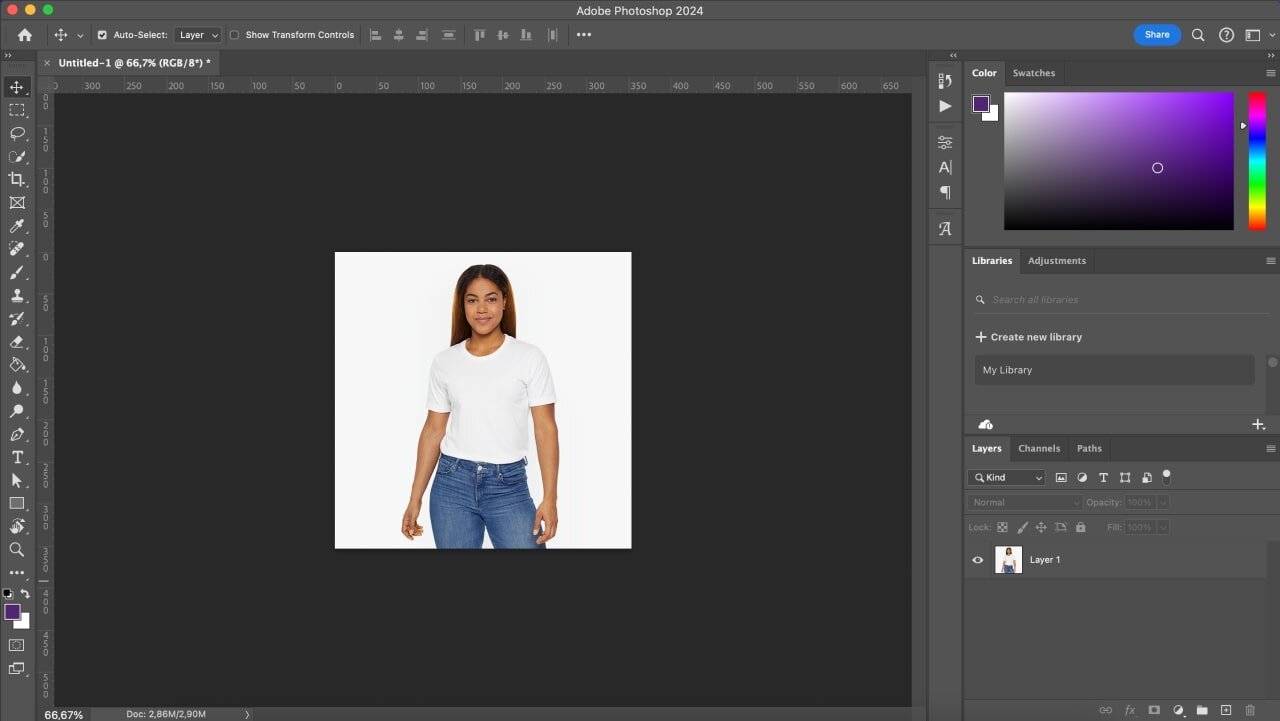Select the Path Selection tool
The width and height of the screenshot is (1280, 721).
click(x=17, y=480)
